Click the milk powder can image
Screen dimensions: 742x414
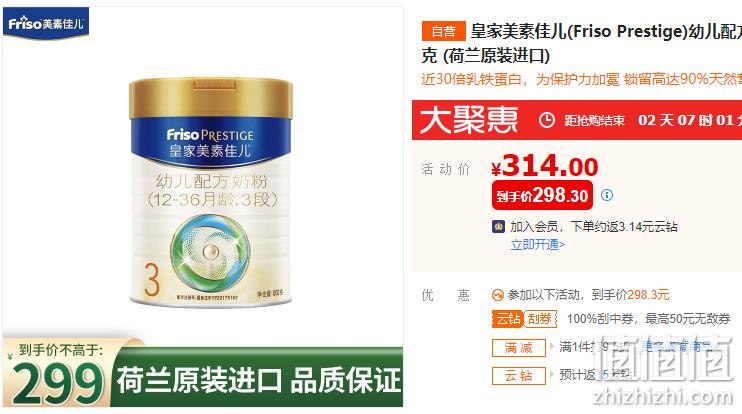[211, 193]
